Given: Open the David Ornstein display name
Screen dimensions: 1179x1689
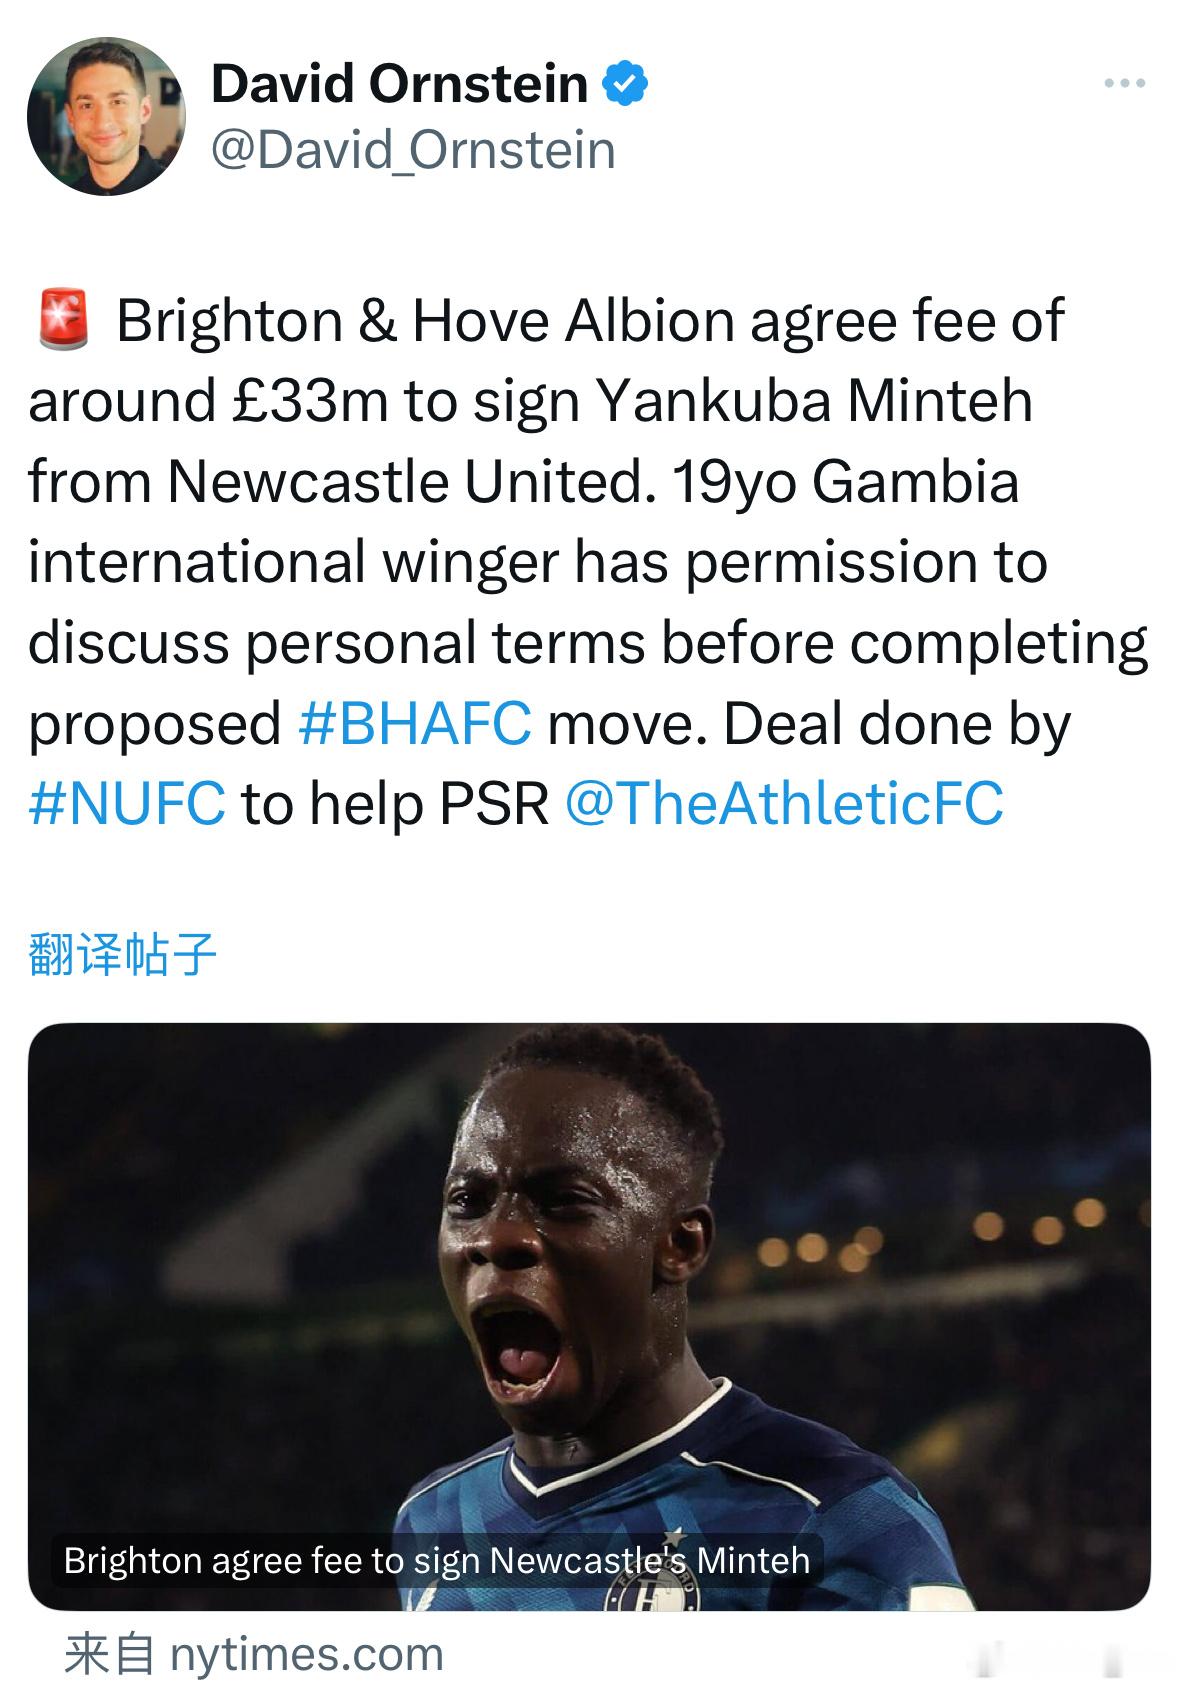Looking at the screenshot, I should (x=399, y=84).
